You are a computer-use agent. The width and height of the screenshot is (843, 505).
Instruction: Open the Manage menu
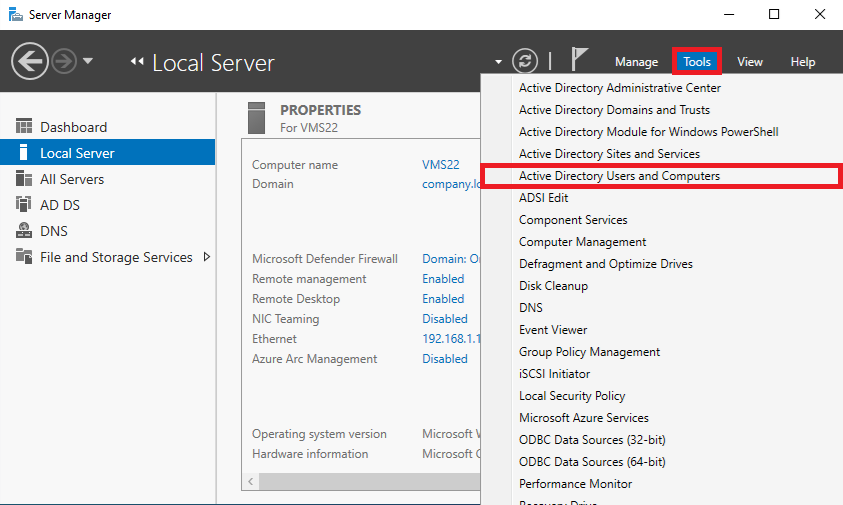pos(636,62)
